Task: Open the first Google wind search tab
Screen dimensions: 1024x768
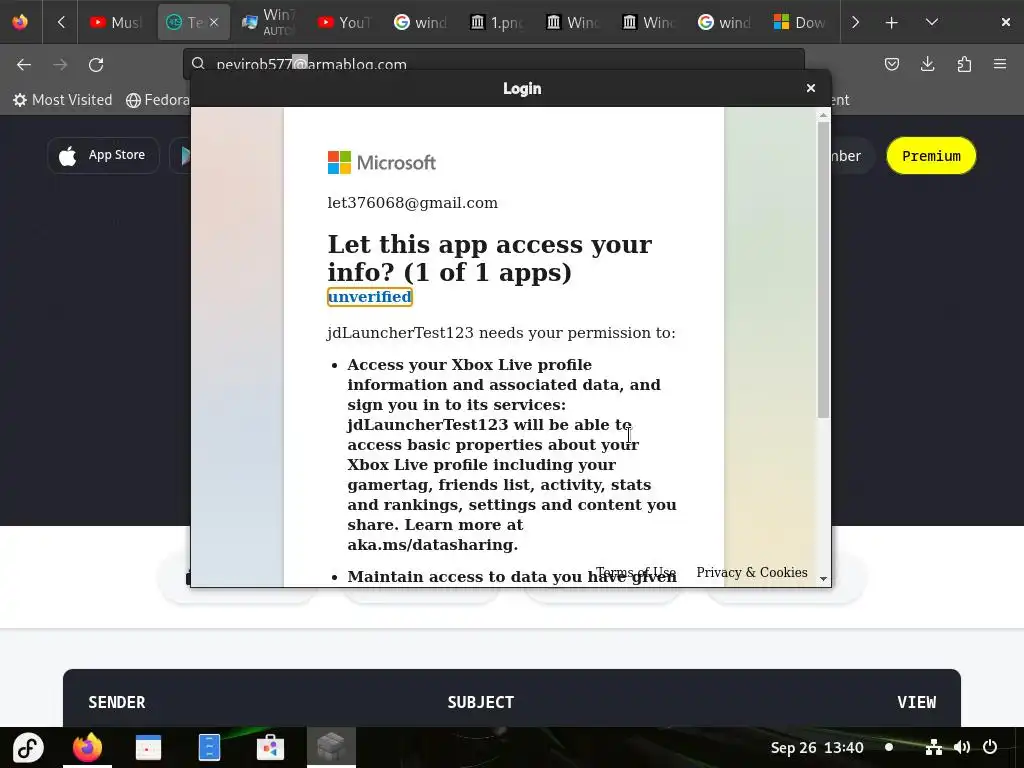Action: [x=421, y=23]
